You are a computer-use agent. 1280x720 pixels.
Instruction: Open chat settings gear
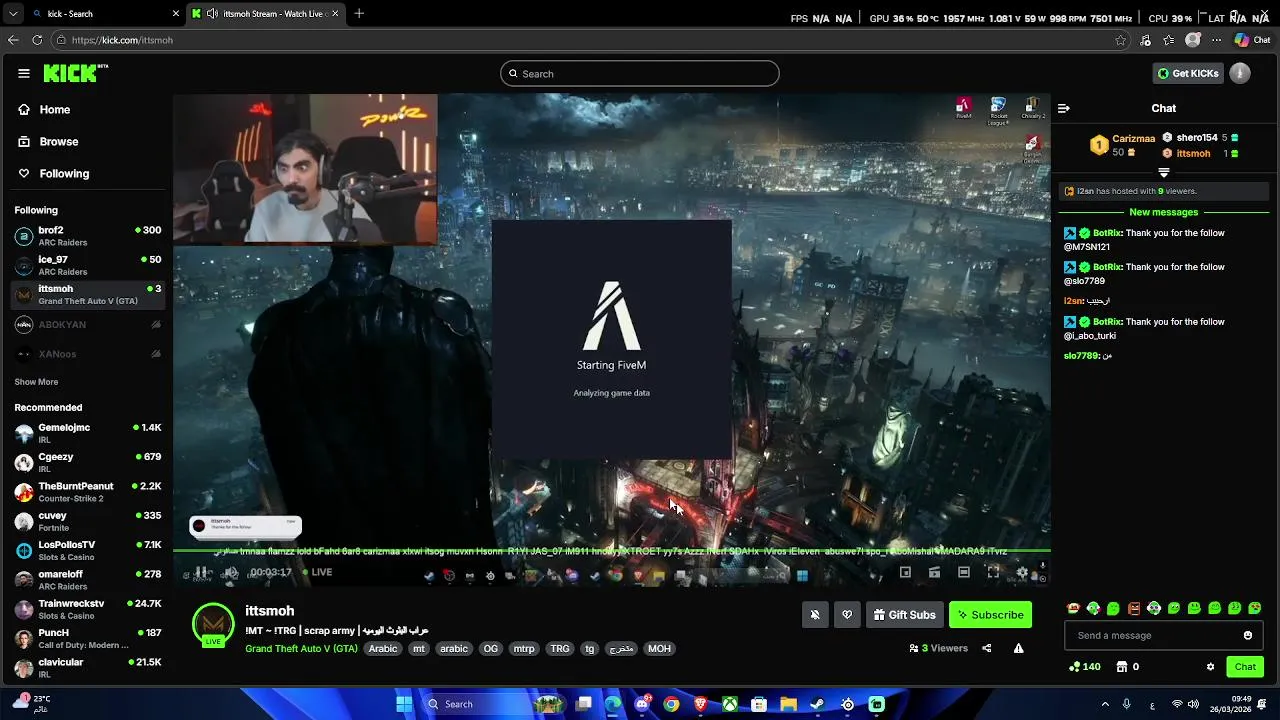pos(1210,667)
